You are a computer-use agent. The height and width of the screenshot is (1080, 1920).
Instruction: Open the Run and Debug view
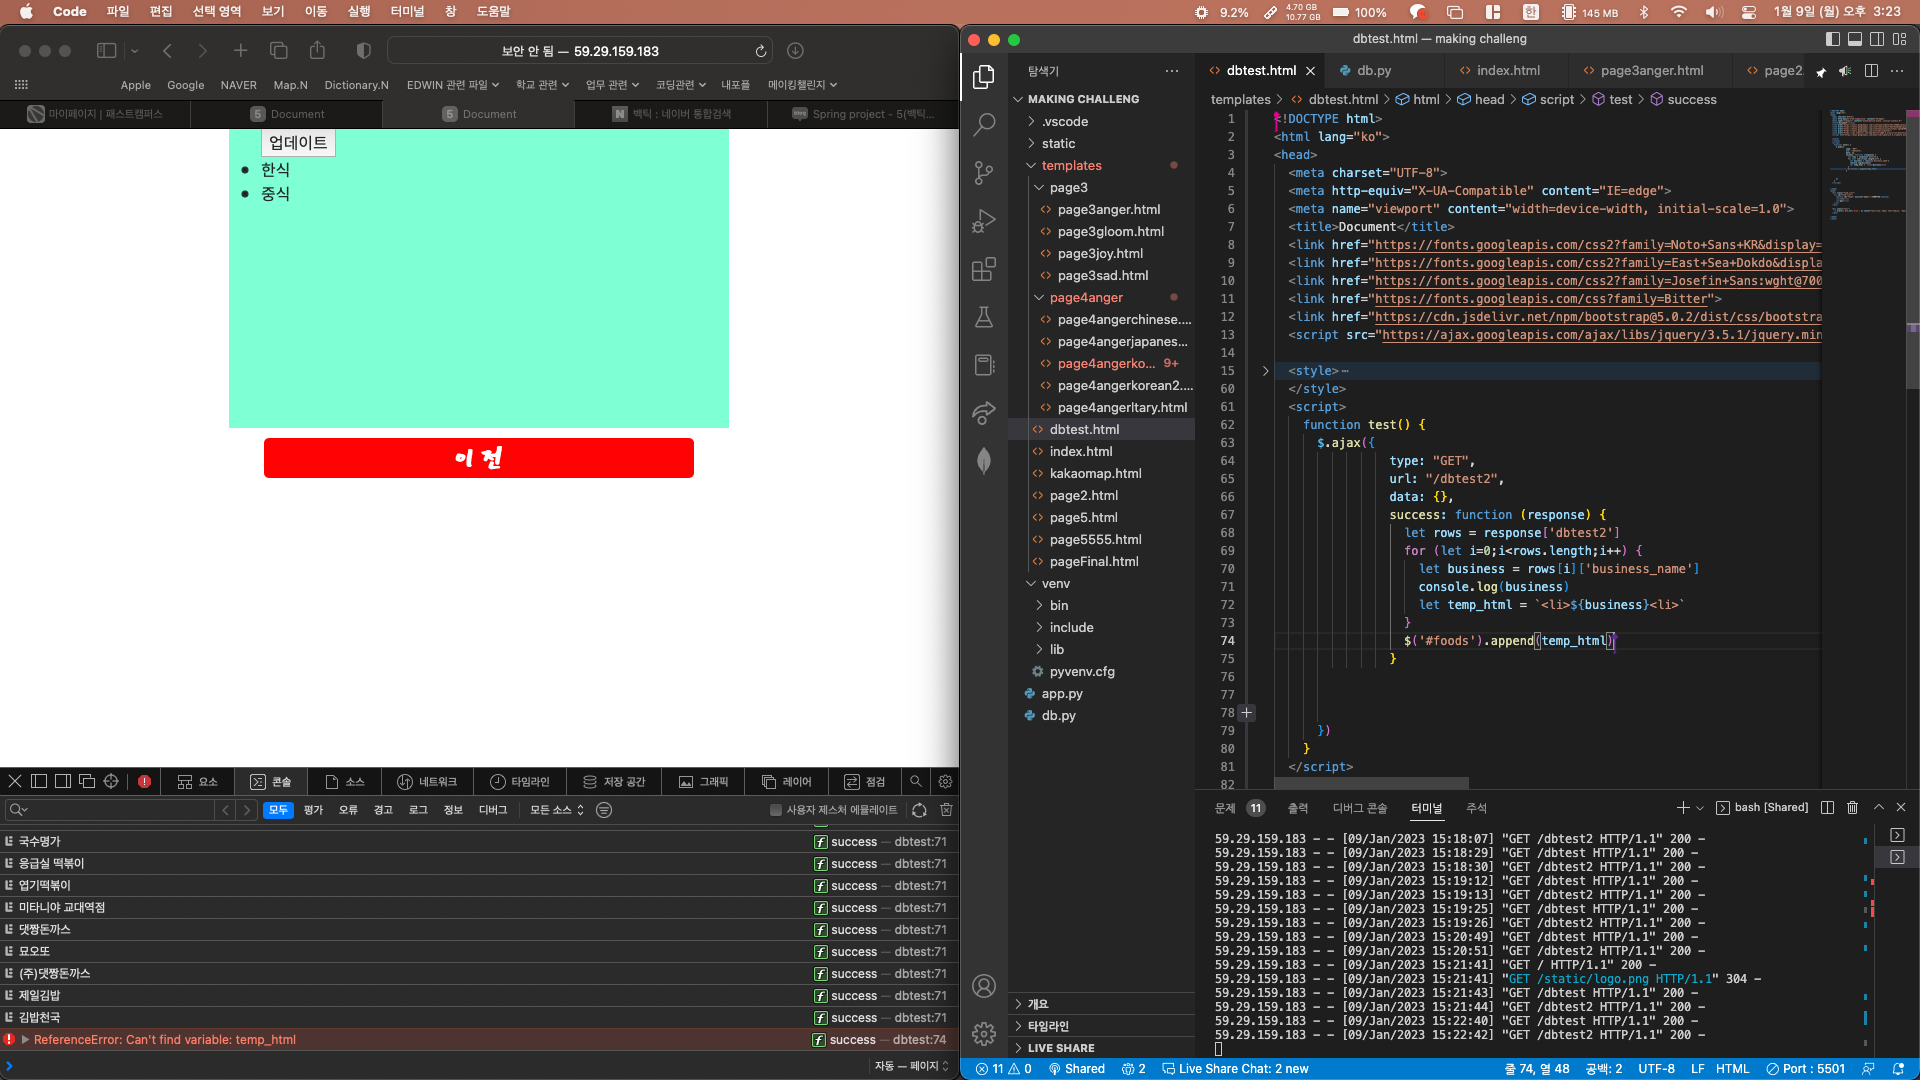pos(984,220)
